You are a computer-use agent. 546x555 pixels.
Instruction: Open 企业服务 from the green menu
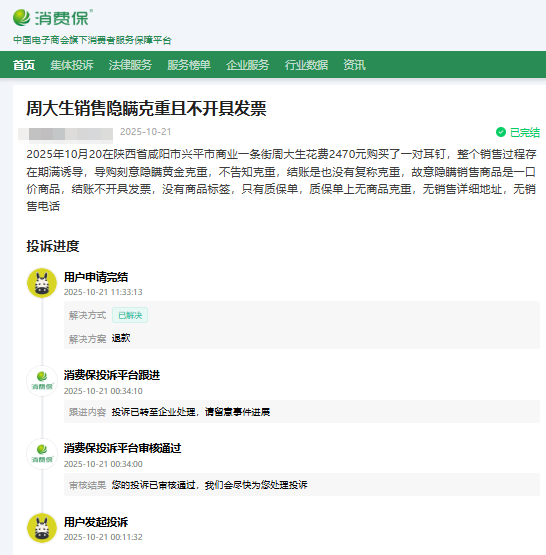248,65
